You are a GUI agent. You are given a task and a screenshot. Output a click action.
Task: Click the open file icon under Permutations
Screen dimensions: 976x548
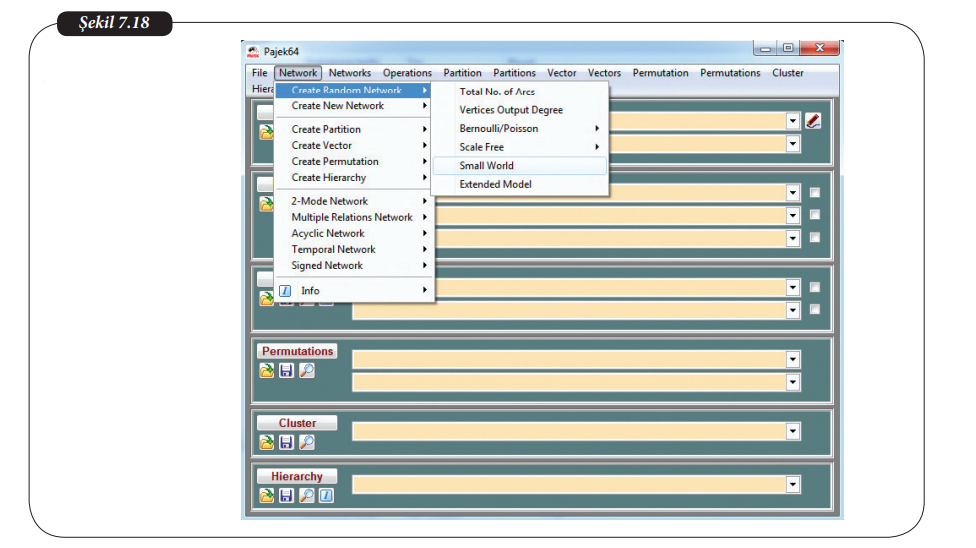[x=267, y=370]
